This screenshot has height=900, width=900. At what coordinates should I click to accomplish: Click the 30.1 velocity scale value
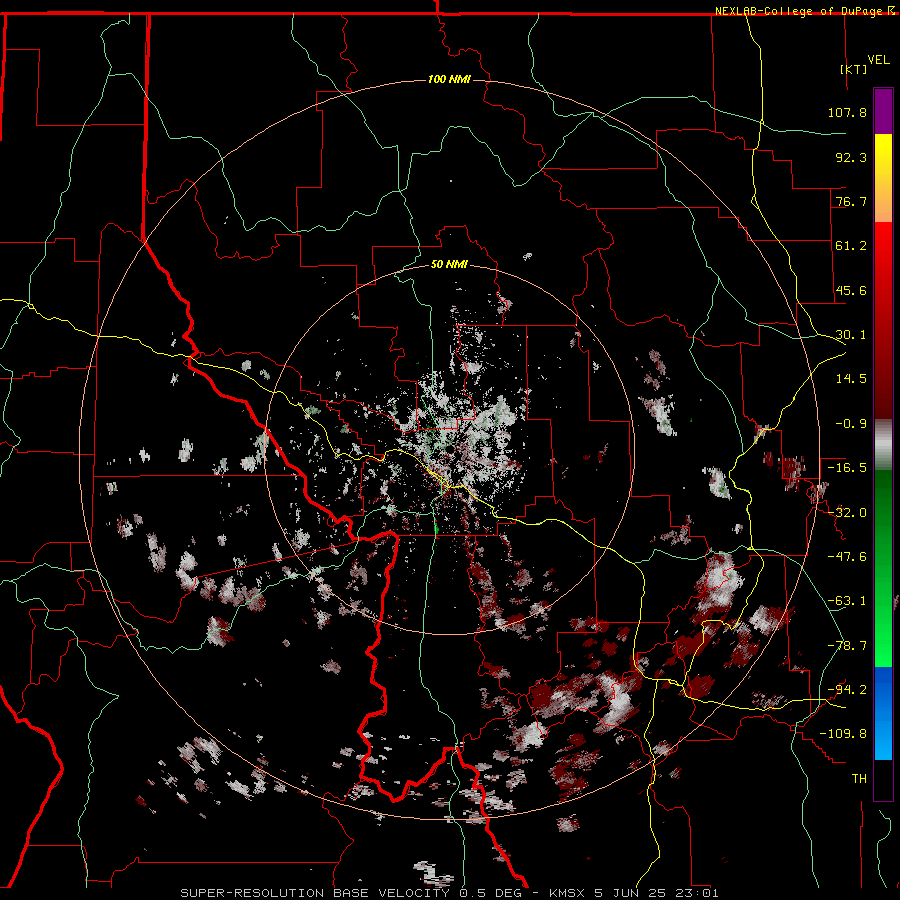tap(851, 335)
